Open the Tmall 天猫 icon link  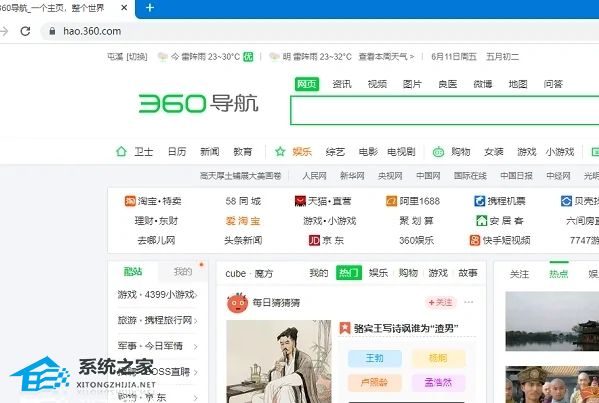[x=300, y=201]
